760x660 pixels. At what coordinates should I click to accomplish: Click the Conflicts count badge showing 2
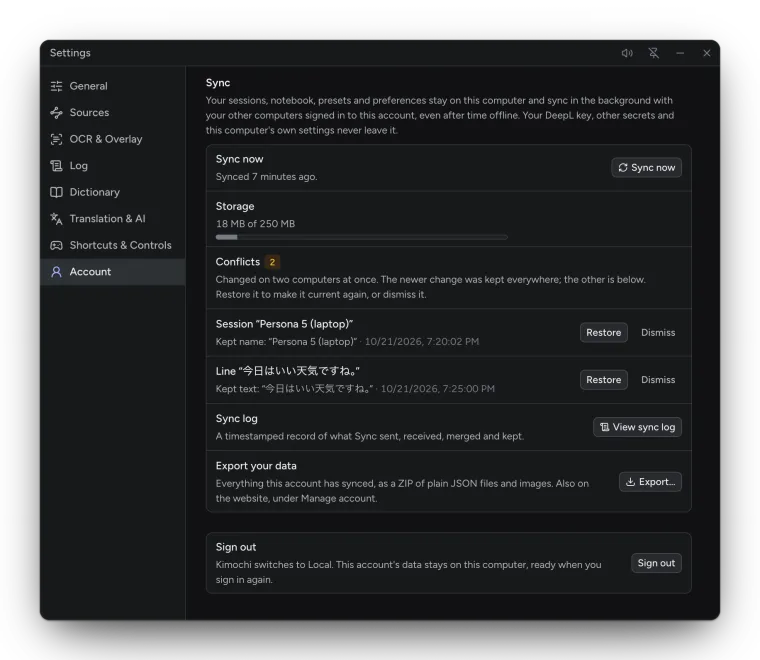point(272,262)
